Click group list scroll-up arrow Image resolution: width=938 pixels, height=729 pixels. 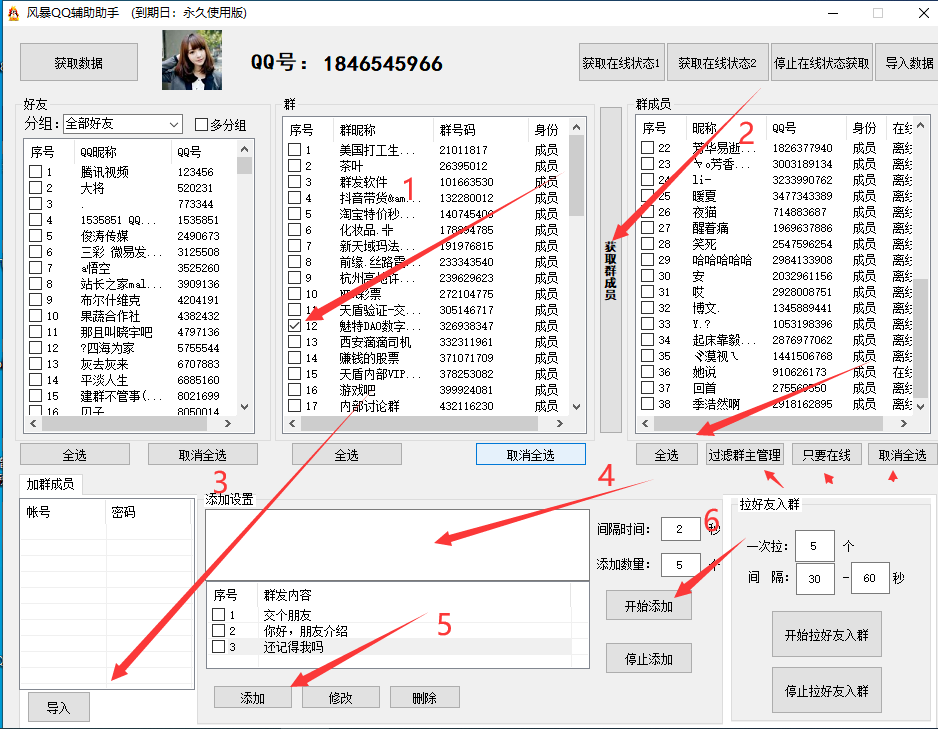(576, 127)
